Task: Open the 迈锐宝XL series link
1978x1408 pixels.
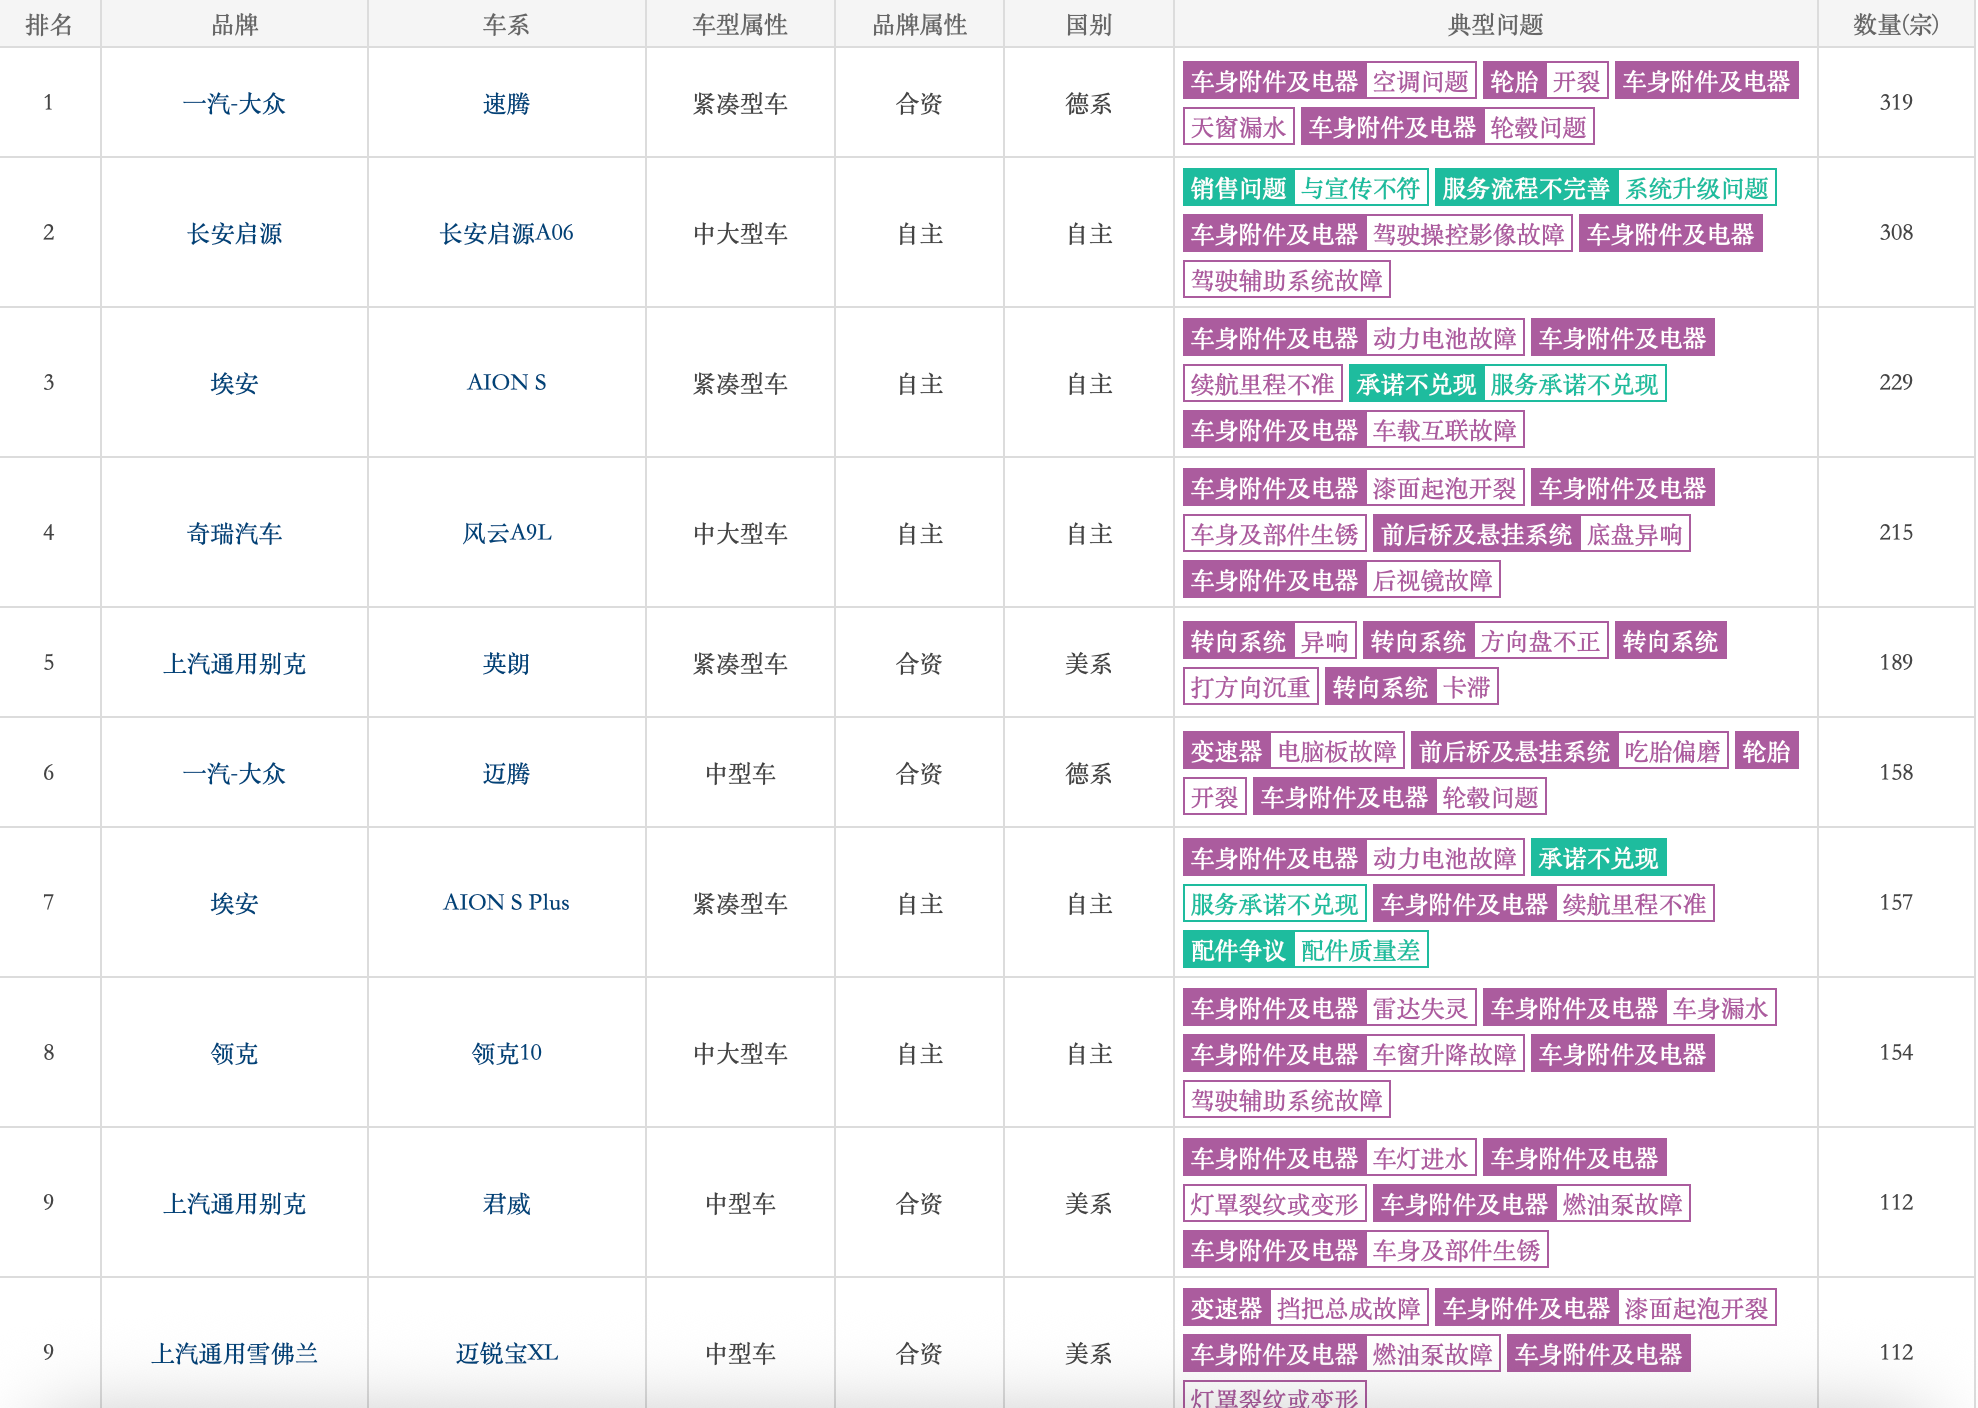Action: click(506, 1353)
